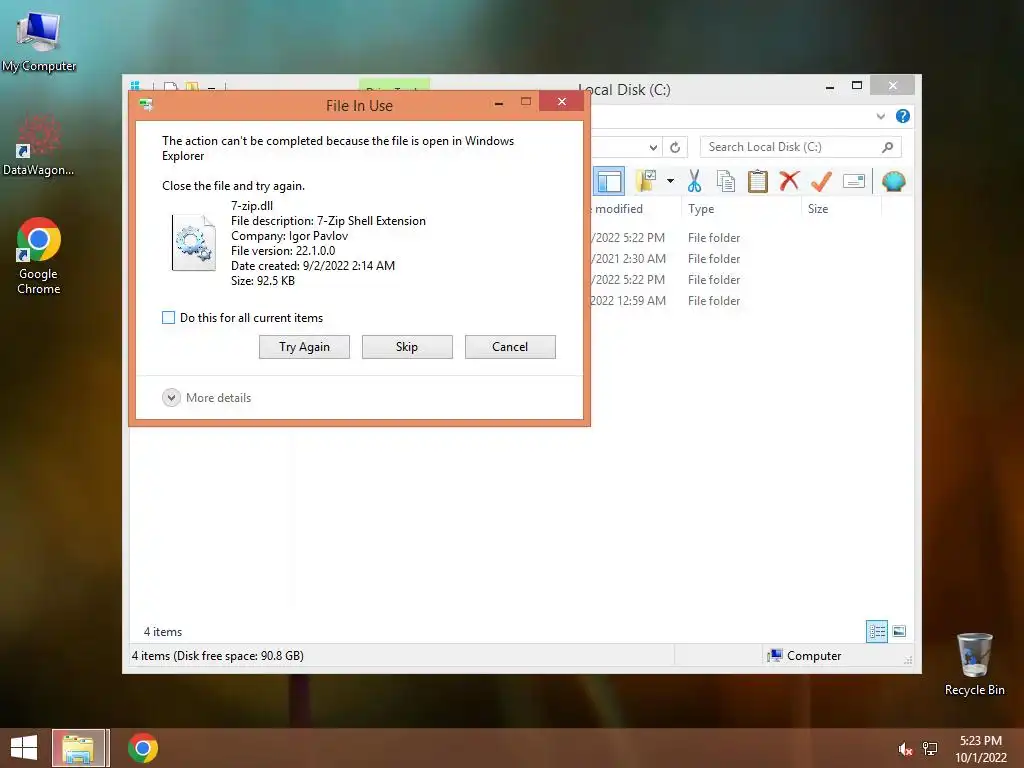This screenshot has width=1024, height=768.
Task: Click the File In Use title-bar icon
Action: (x=146, y=104)
